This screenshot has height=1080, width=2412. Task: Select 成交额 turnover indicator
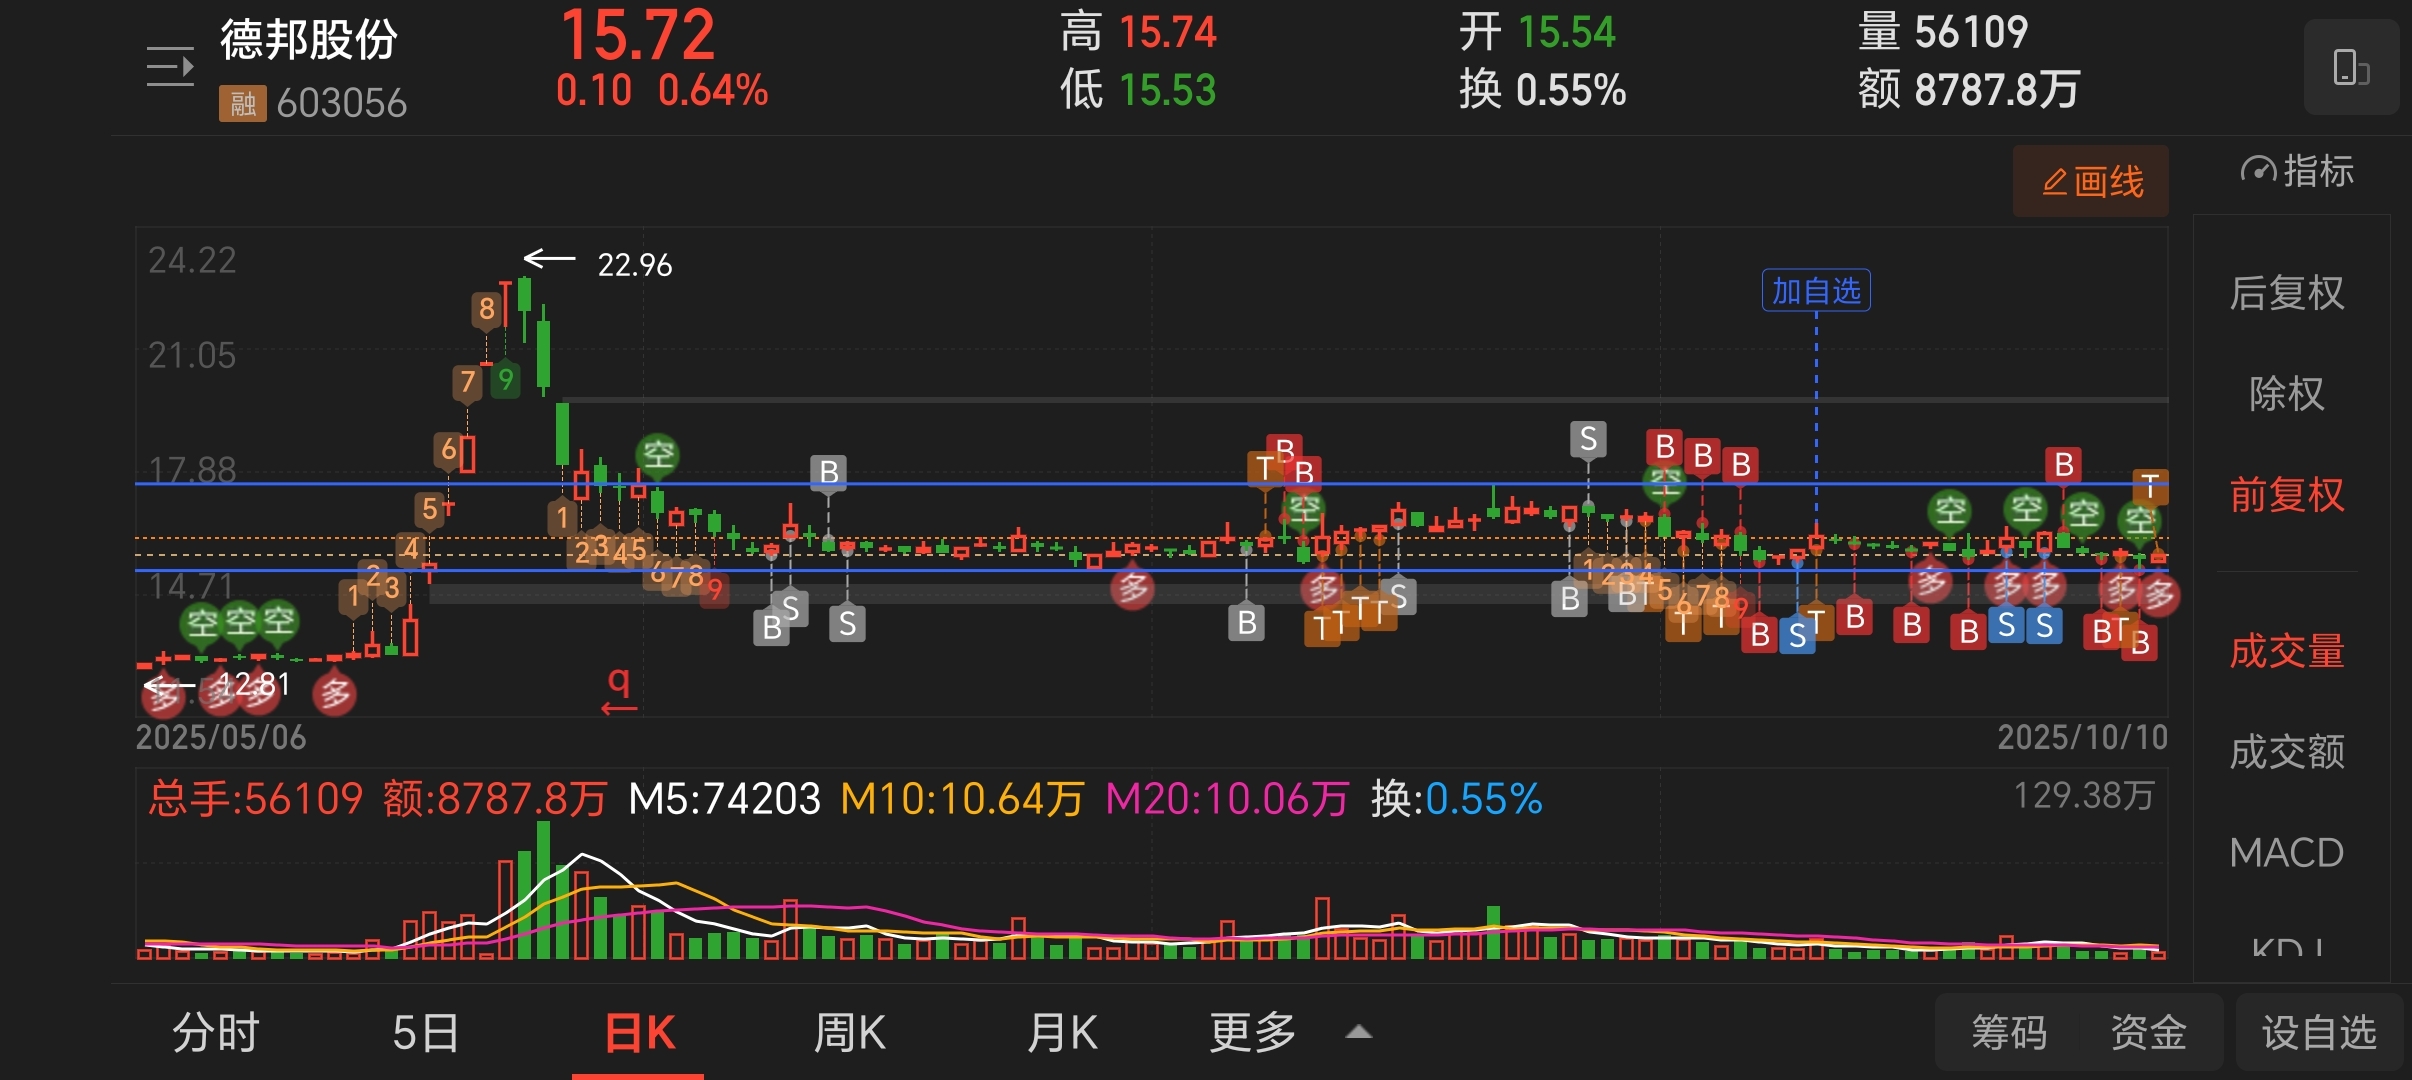(2286, 752)
